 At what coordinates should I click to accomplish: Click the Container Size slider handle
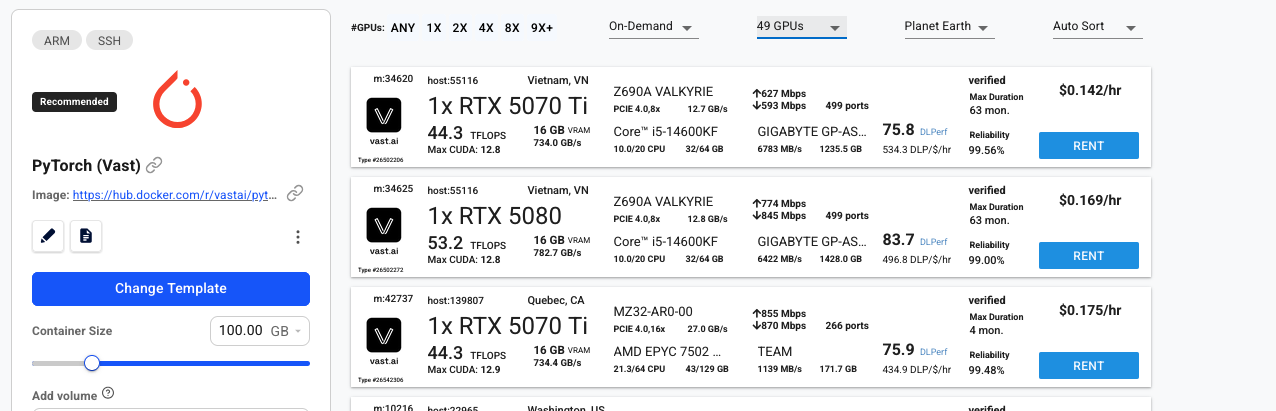click(92, 363)
